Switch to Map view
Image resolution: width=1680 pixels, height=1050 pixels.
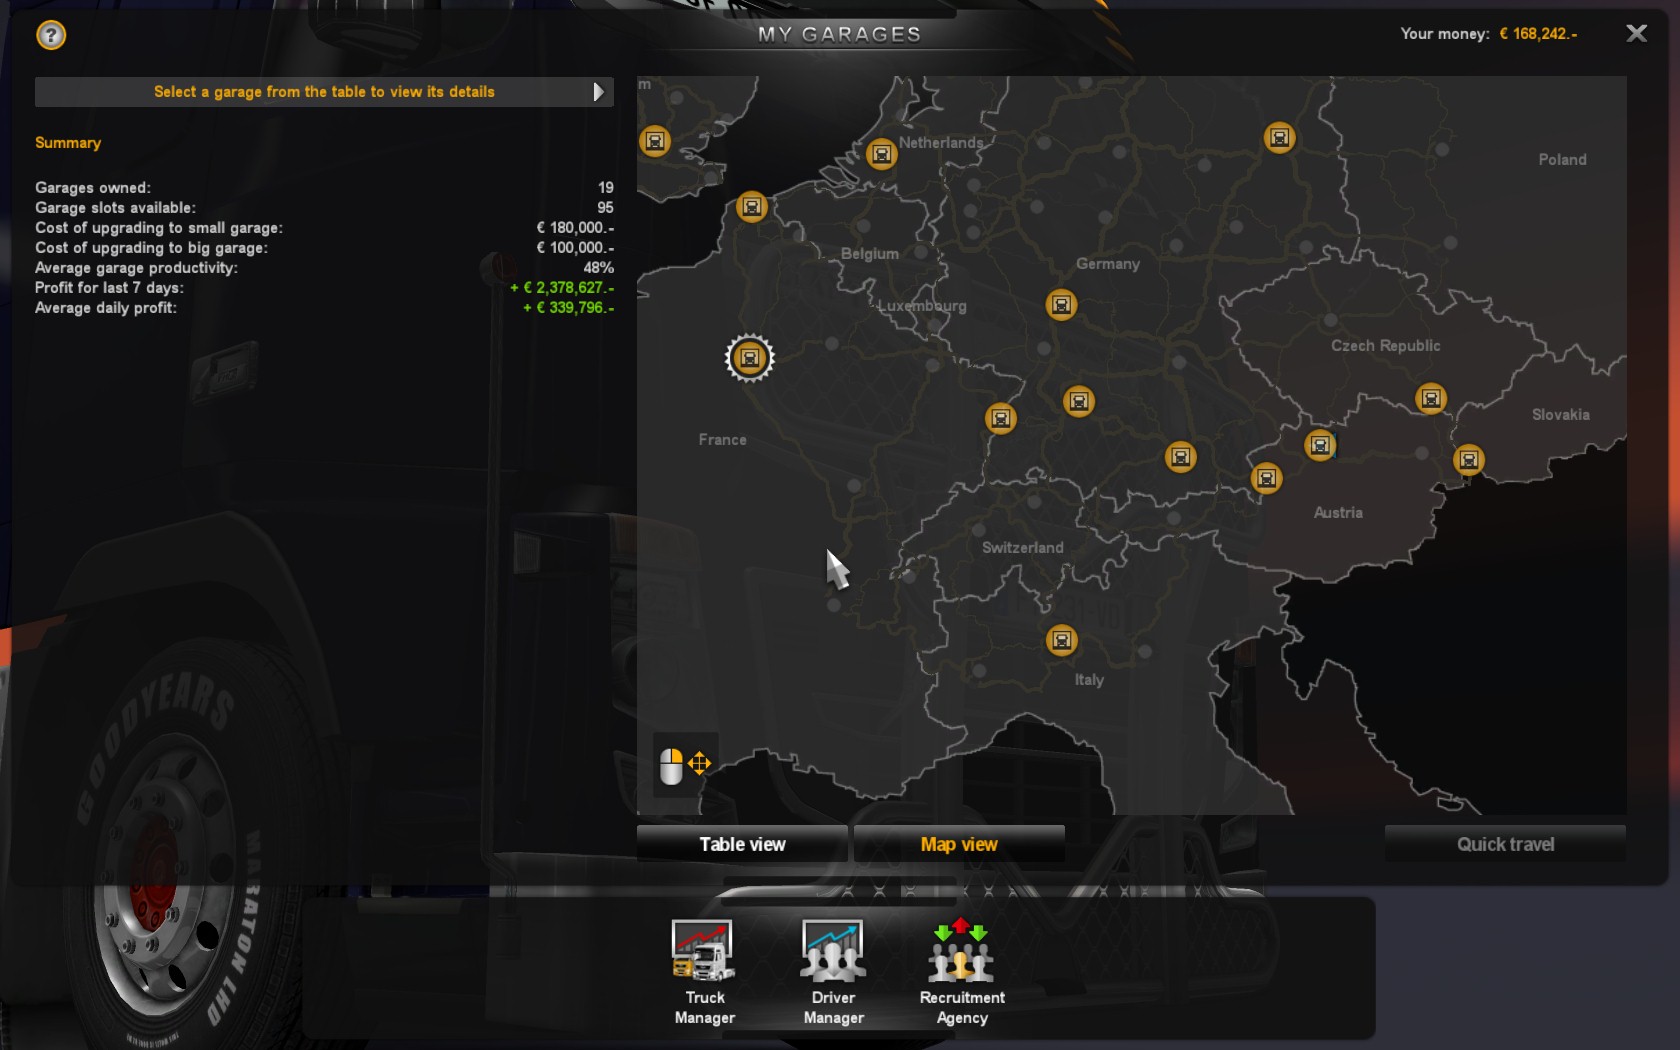[x=959, y=844]
